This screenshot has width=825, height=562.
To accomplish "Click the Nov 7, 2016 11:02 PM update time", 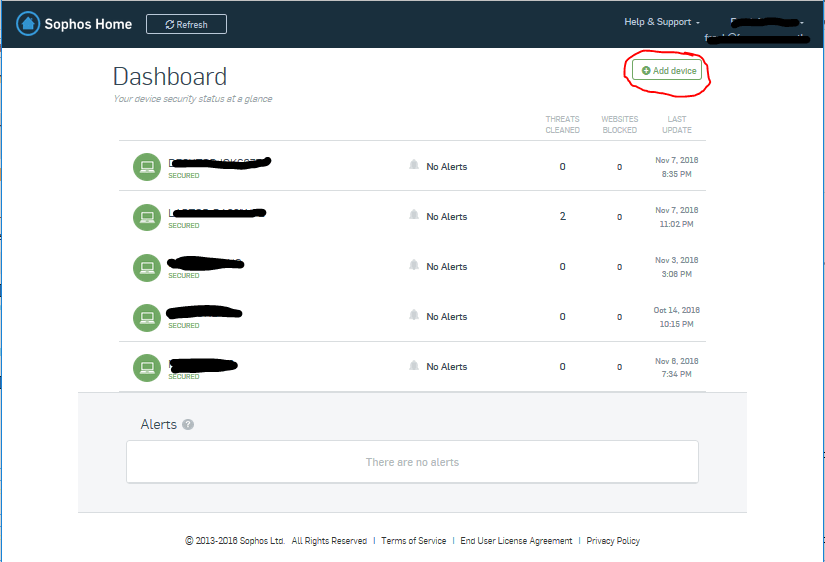I will (677, 217).
